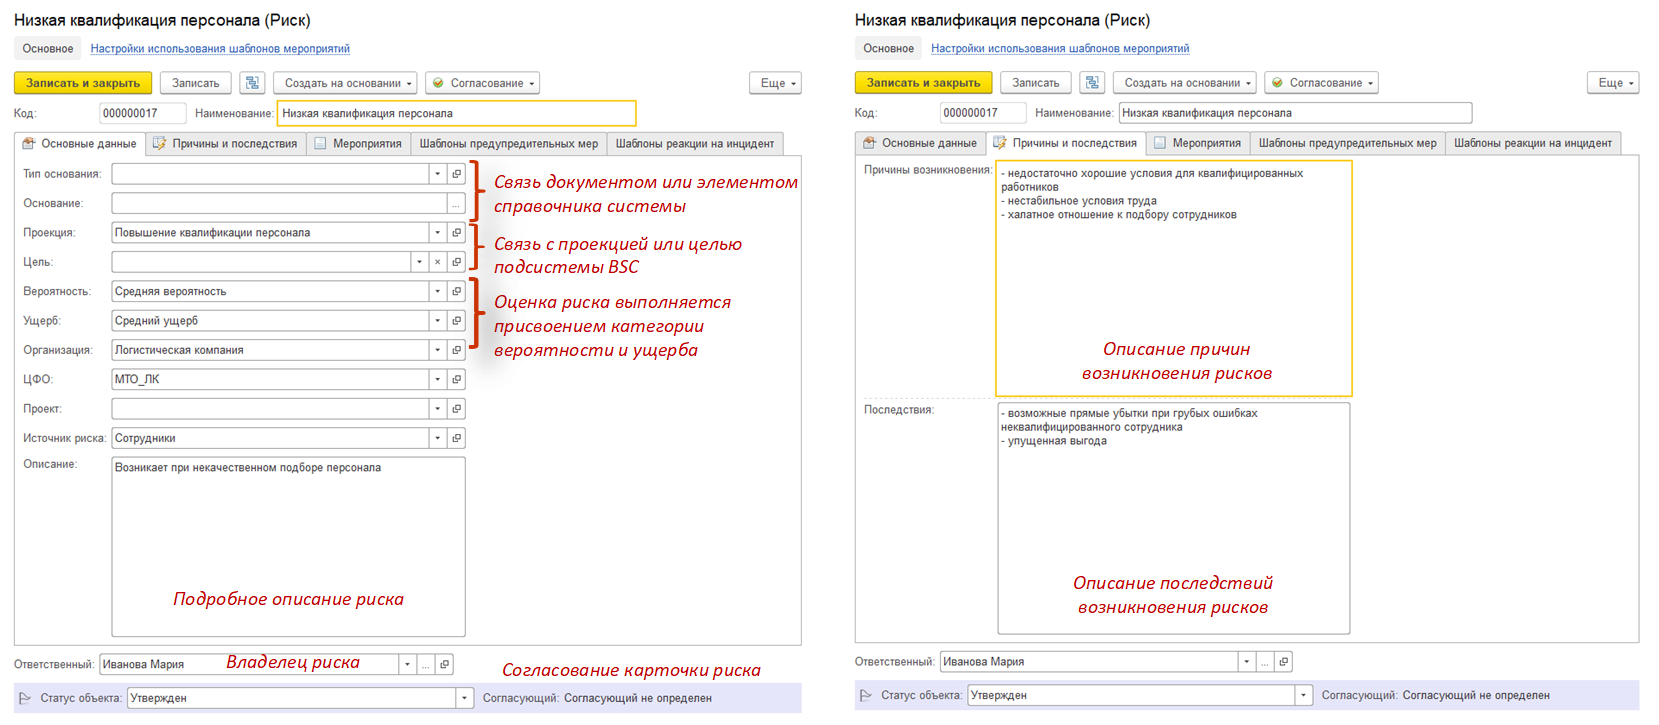The image size is (1659, 725).
Task: Click the open icon beside the Вероятность field
Action: point(456,292)
